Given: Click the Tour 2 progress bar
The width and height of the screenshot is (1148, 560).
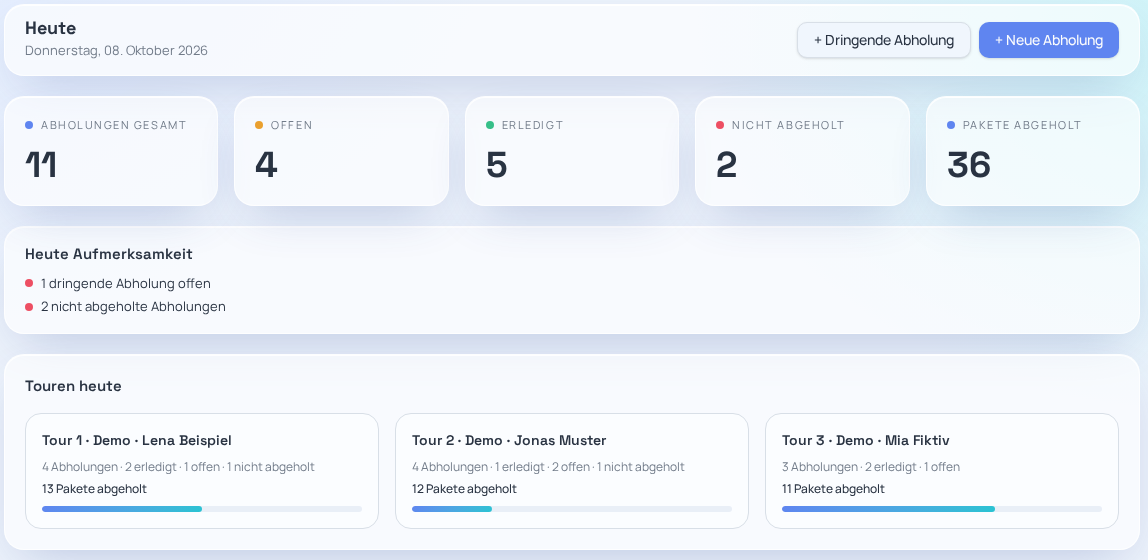Looking at the screenshot, I should click(x=572, y=509).
